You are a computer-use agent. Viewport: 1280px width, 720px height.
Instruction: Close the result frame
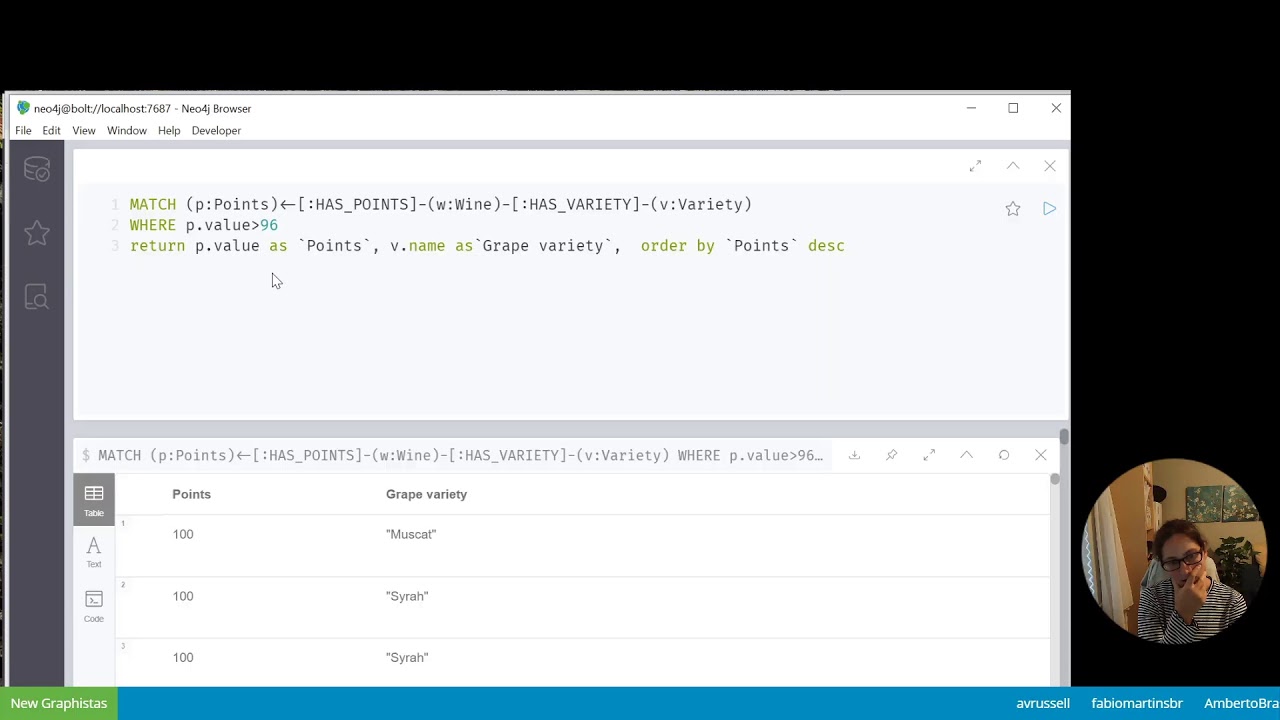coord(1041,456)
